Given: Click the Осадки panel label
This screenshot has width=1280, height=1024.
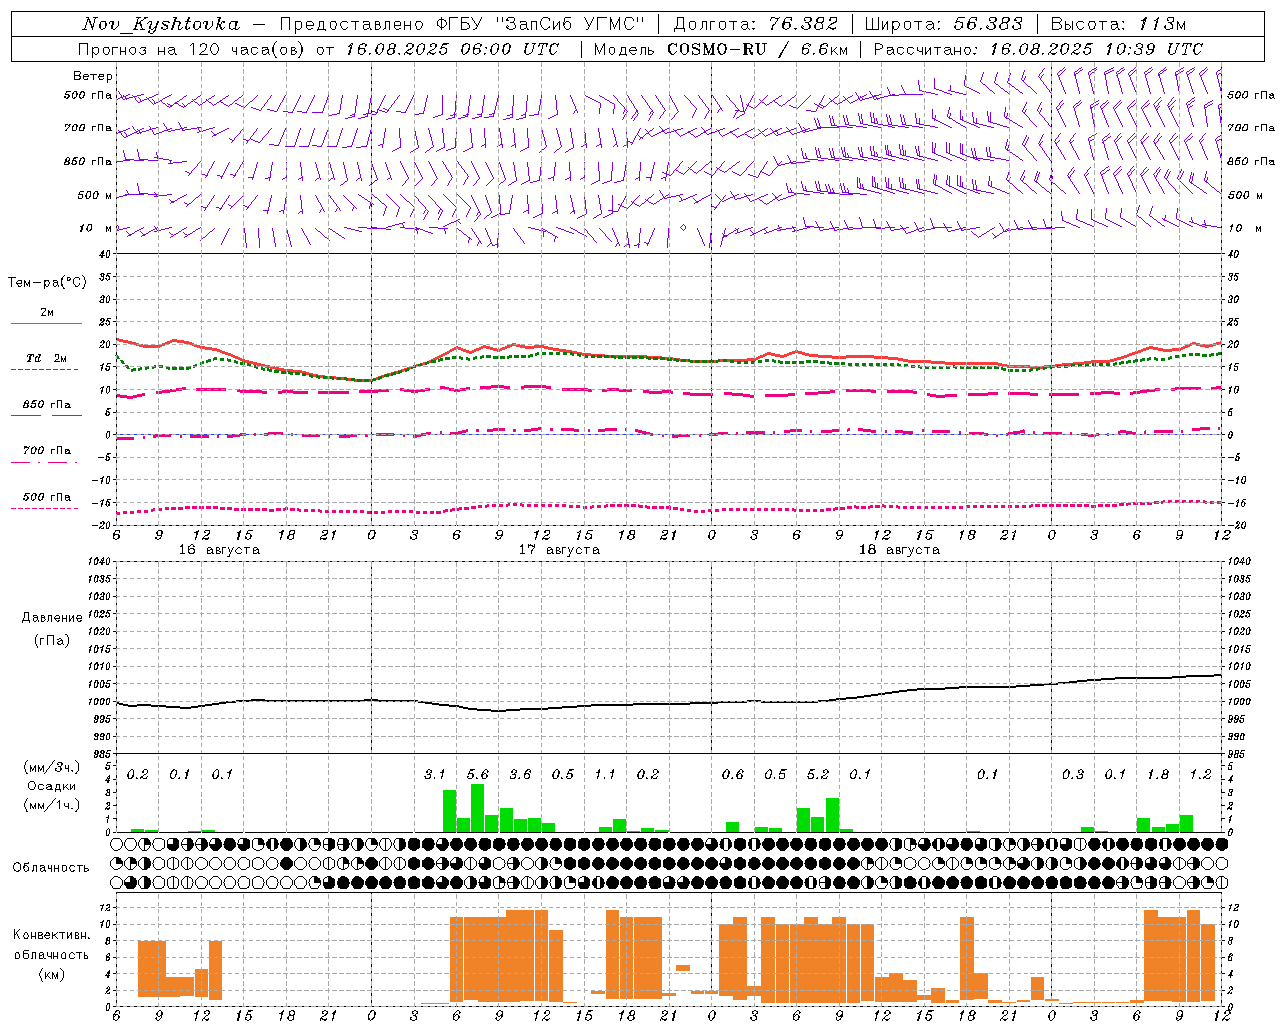Looking at the screenshot, I should 52,786.
